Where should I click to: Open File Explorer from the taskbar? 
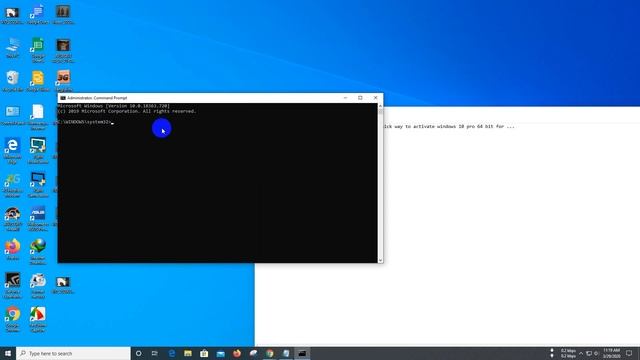tap(188, 353)
